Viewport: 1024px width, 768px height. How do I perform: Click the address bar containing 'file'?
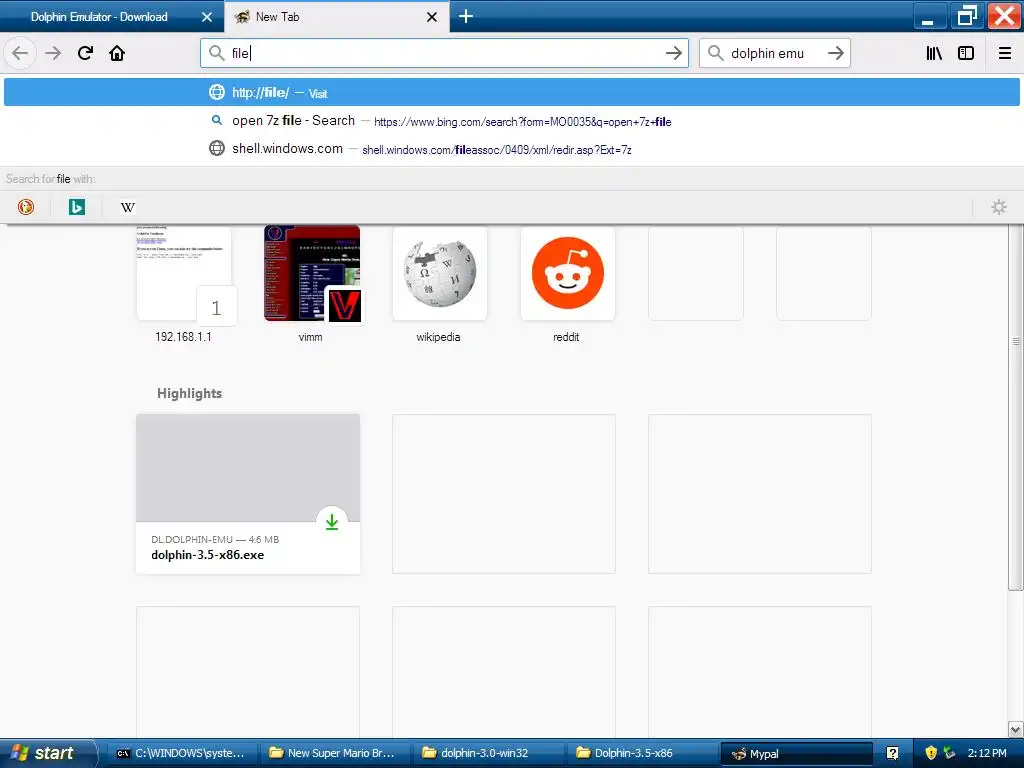[x=444, y=53]
